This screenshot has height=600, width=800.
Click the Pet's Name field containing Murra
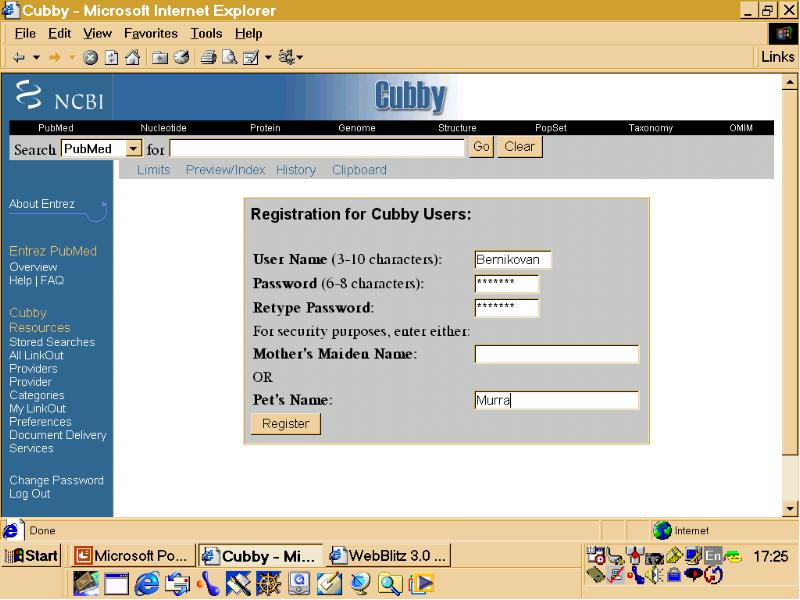coord(557,401)
